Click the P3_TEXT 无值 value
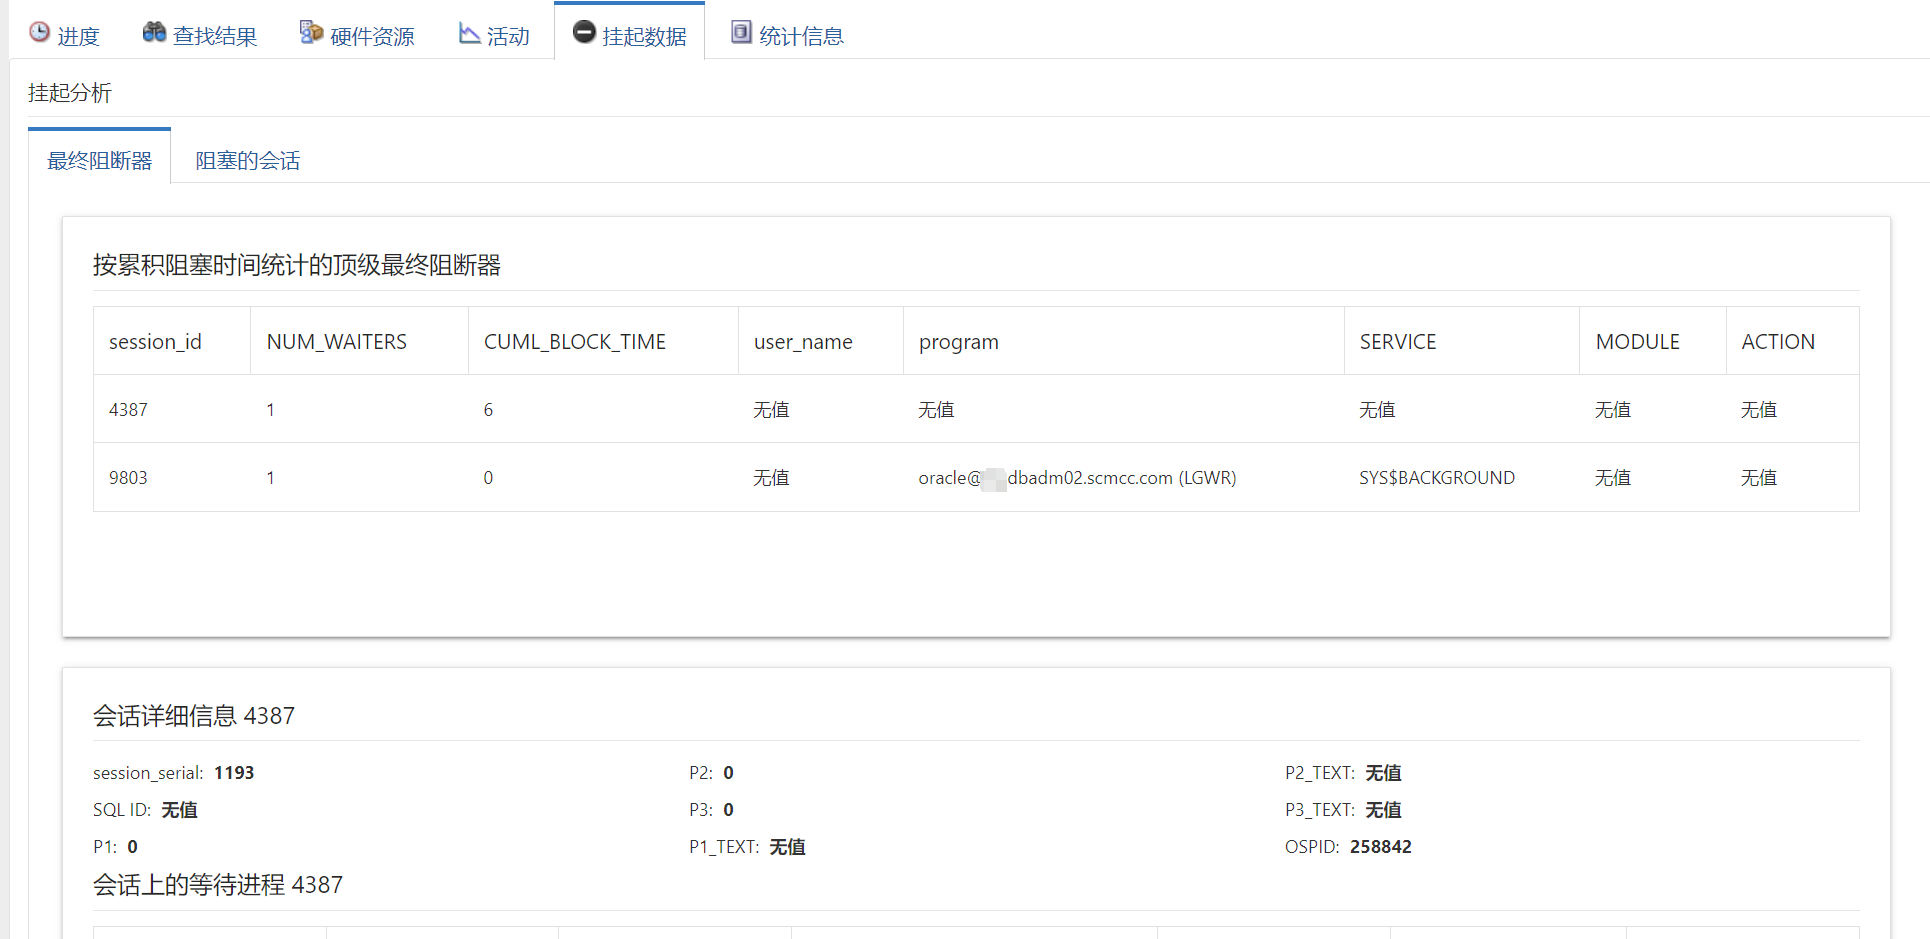 pyautogui.click(x=1383, y=810)
